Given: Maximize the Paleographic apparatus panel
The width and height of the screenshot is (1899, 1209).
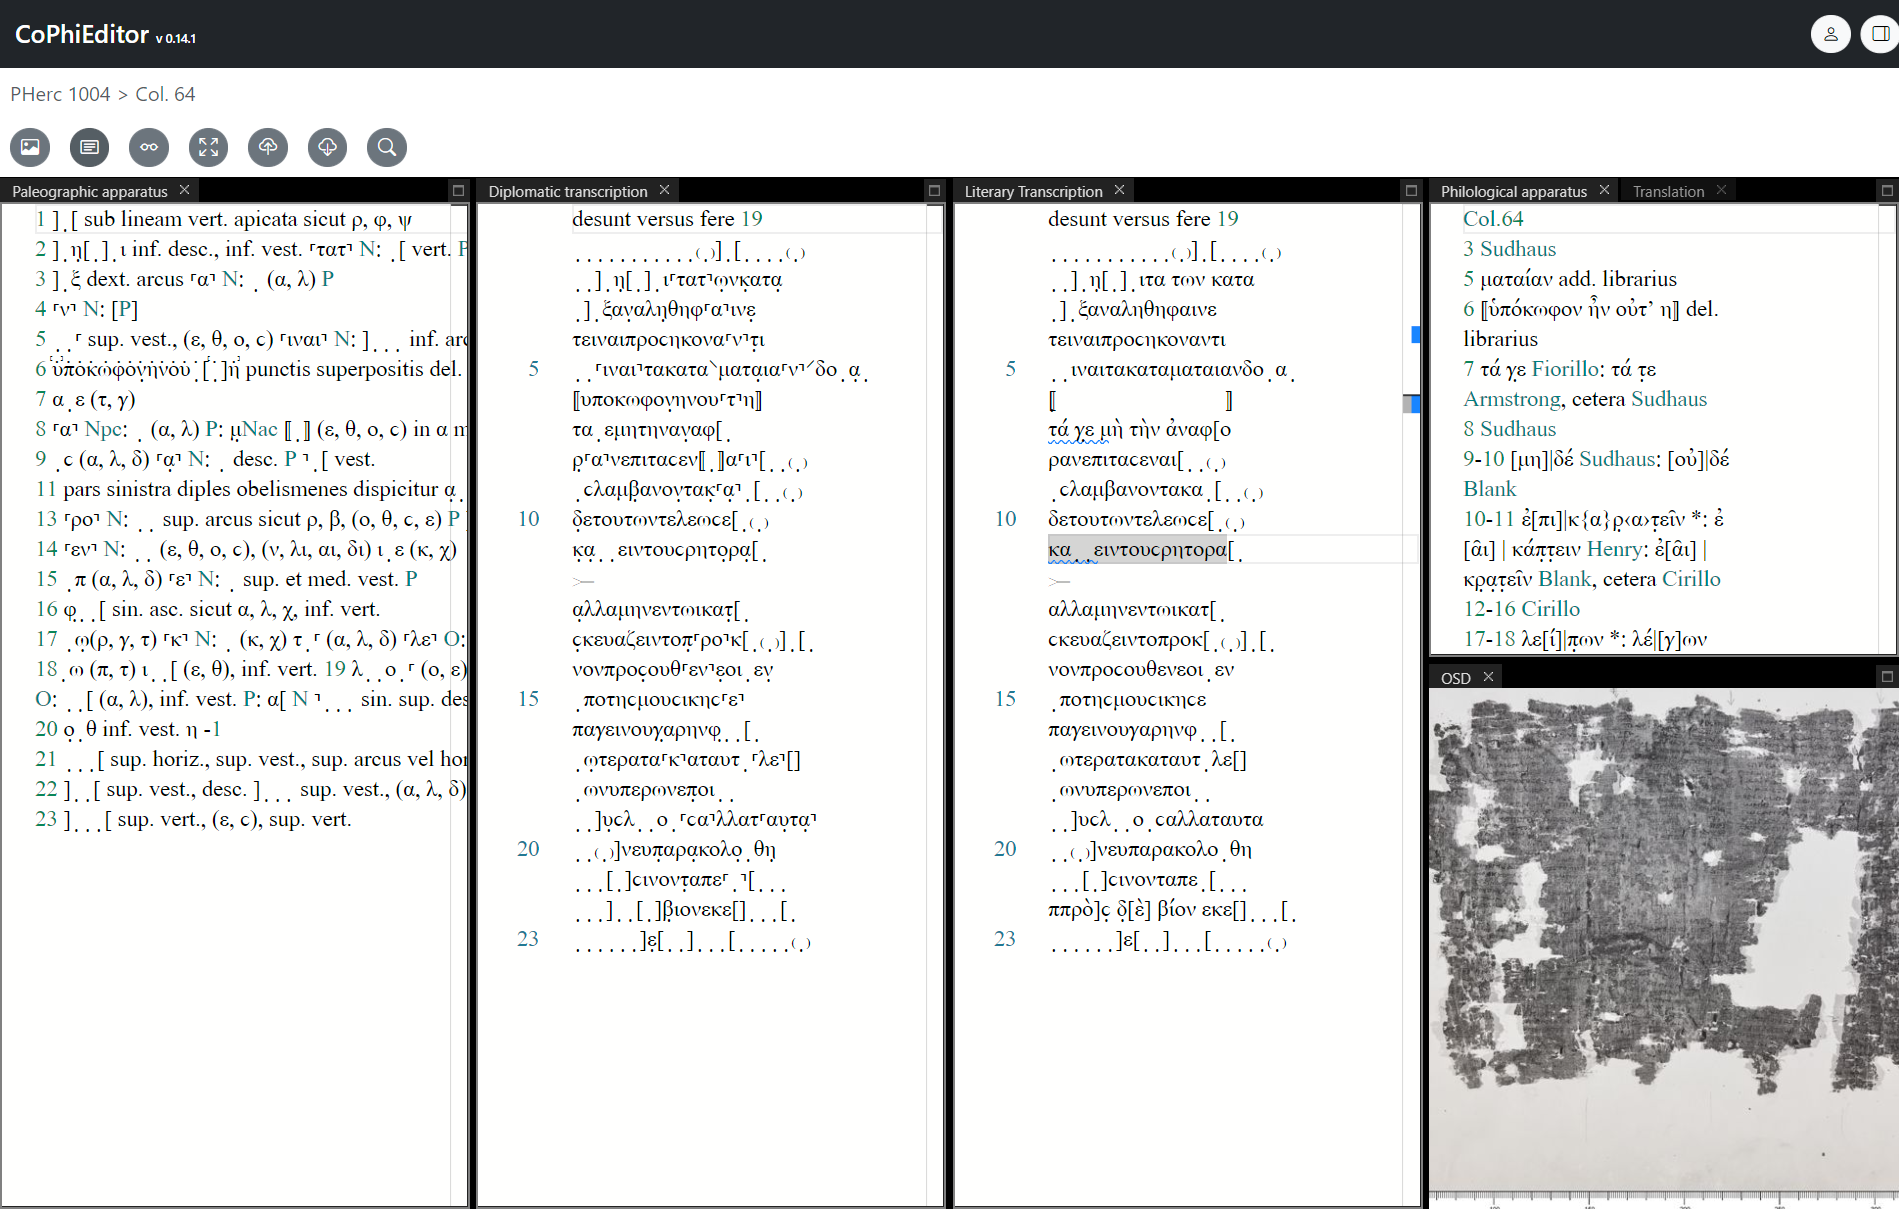Looking at the screenshot, I should (458, 190).
